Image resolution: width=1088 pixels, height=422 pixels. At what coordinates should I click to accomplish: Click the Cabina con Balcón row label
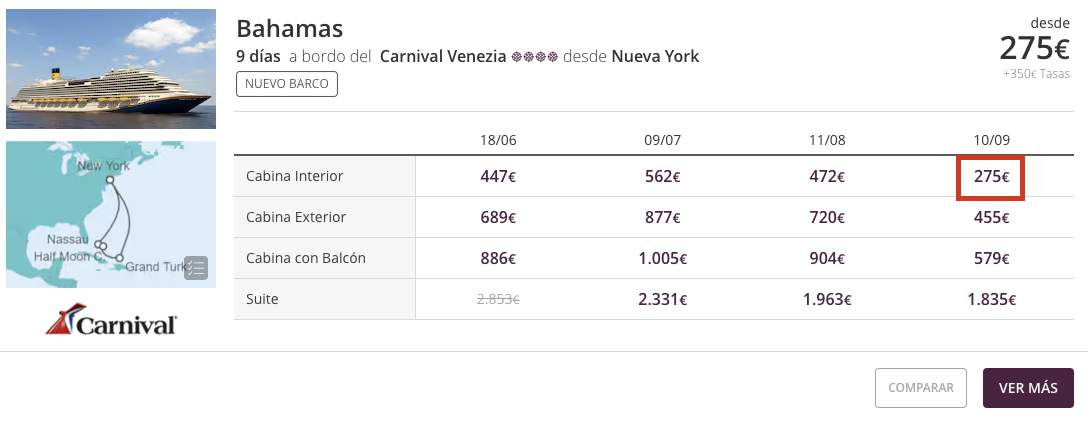point(306,258)
